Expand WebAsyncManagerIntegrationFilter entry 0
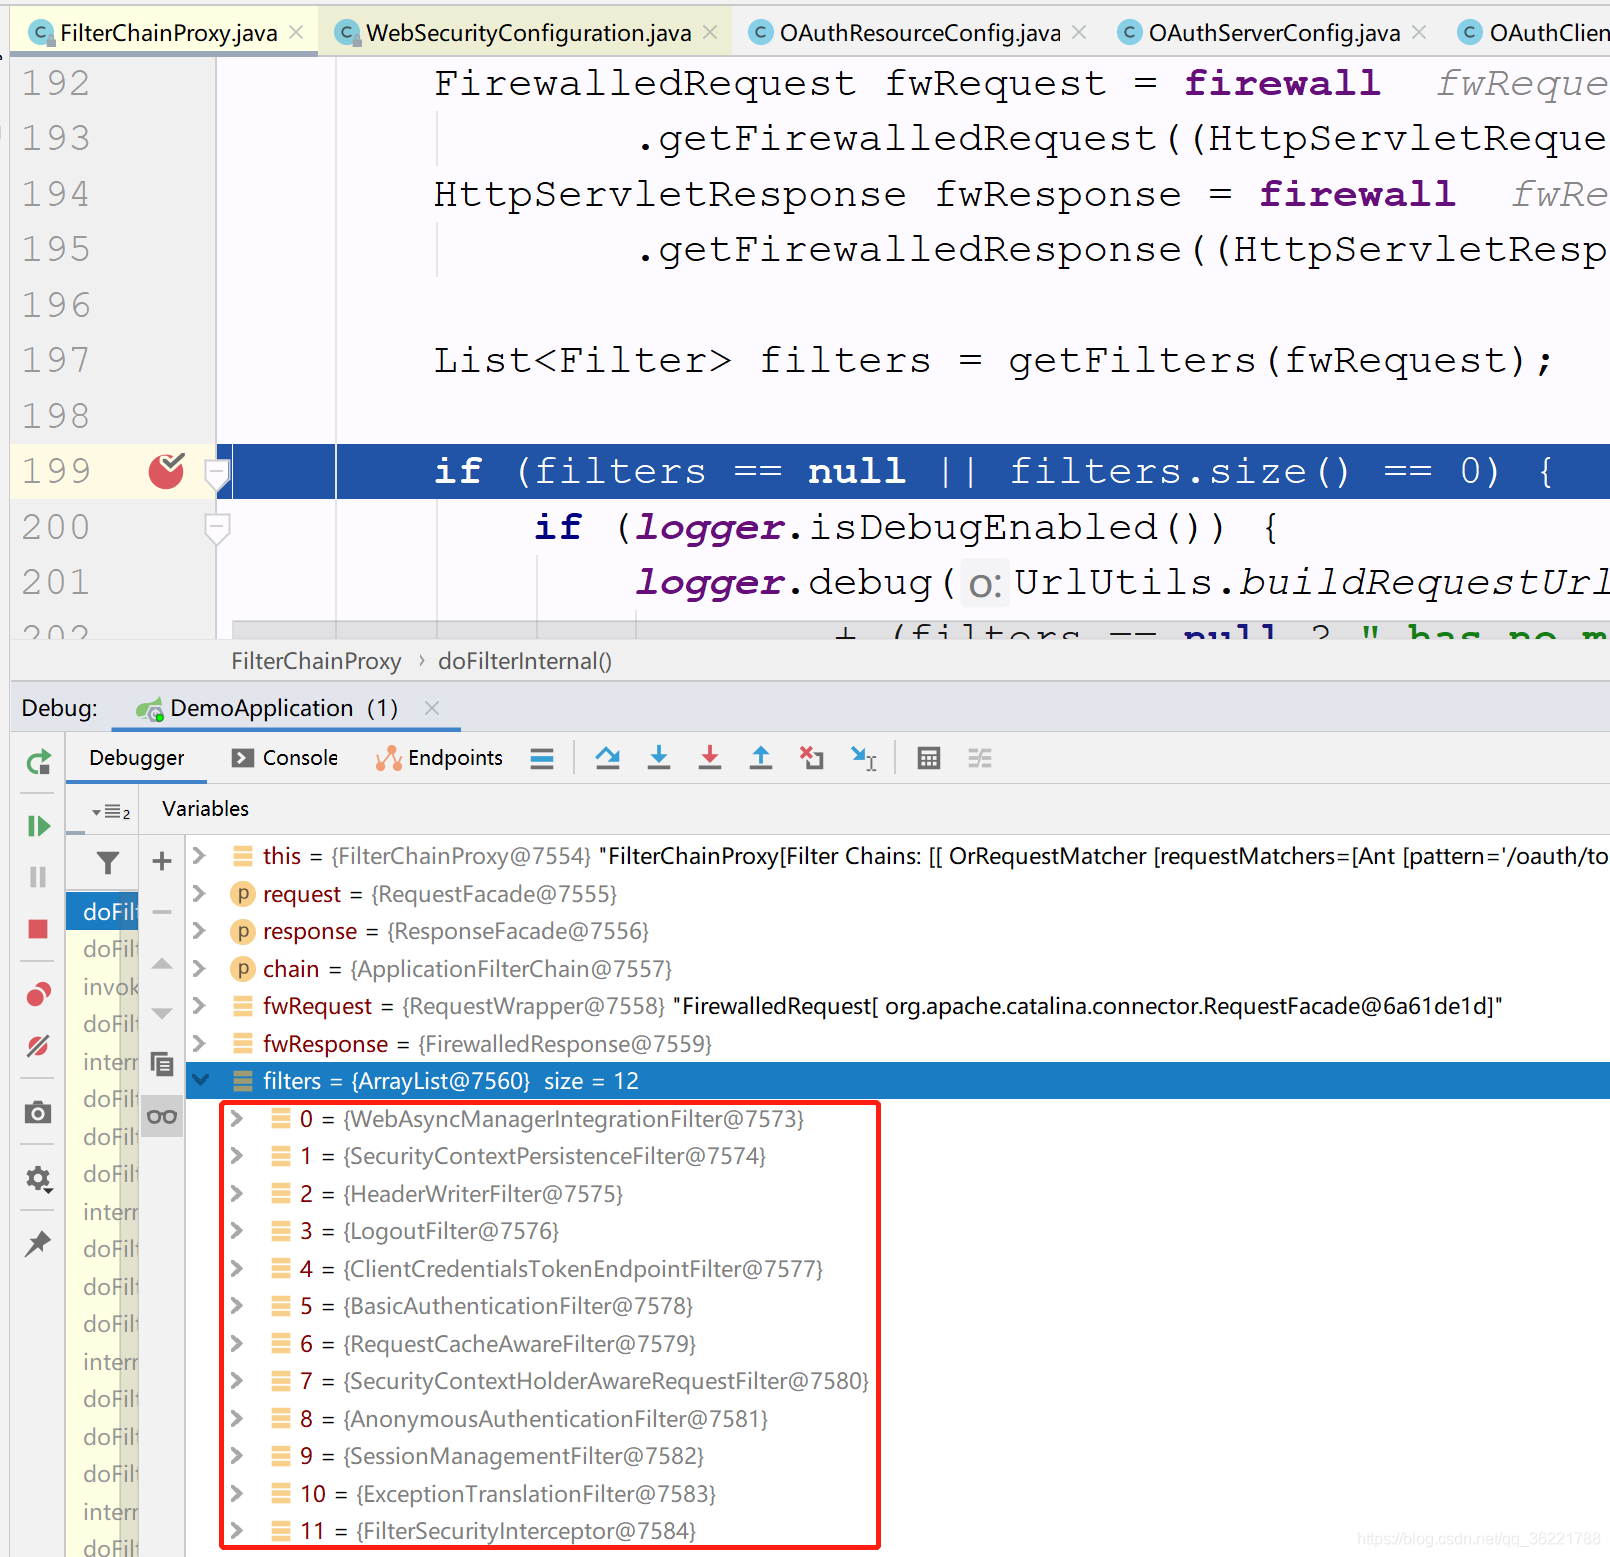This screenshot has height=1557, width=1610. (237, 1119)
